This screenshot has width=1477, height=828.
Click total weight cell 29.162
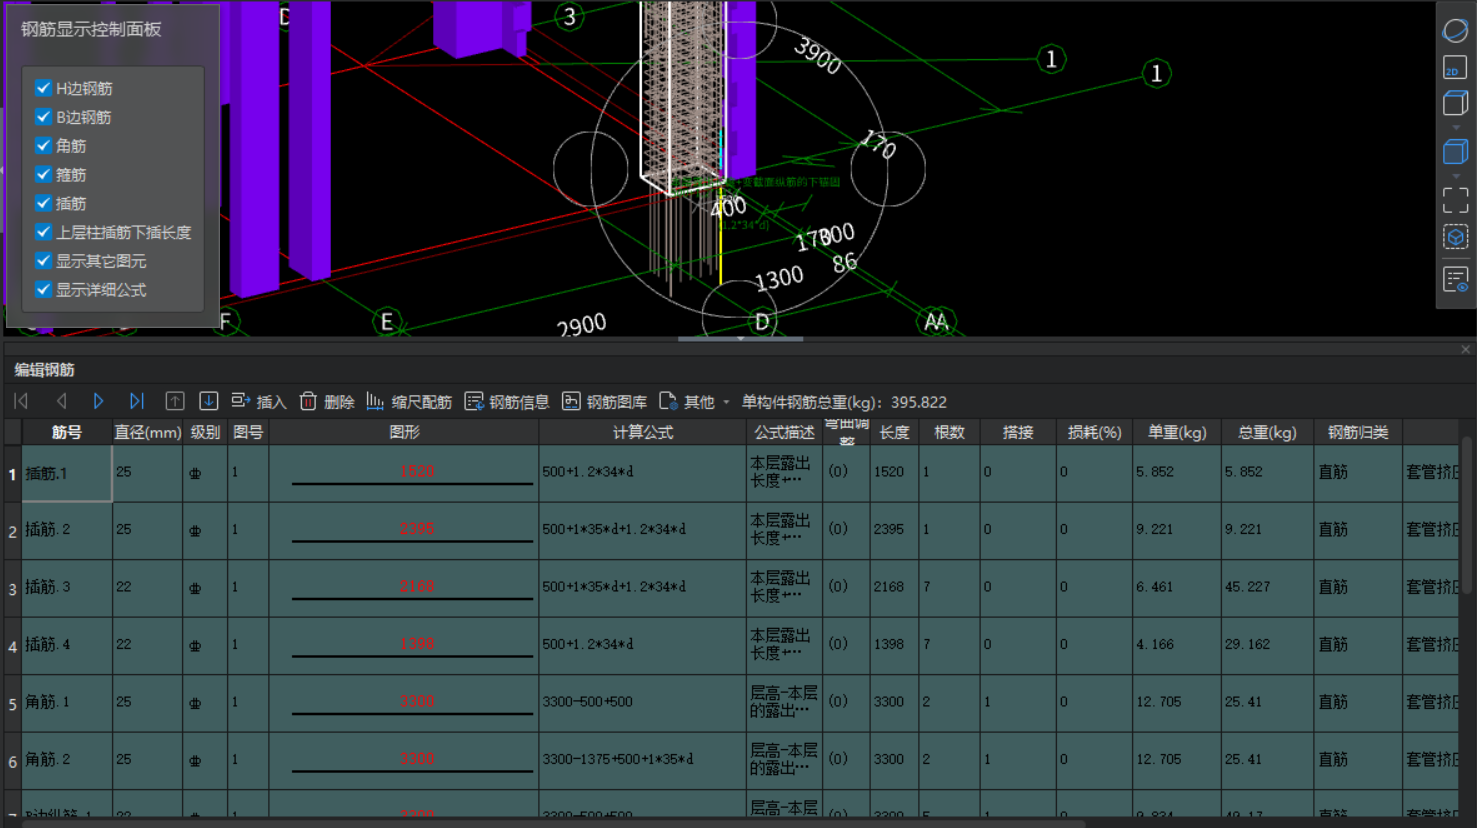pos(1267,645)
